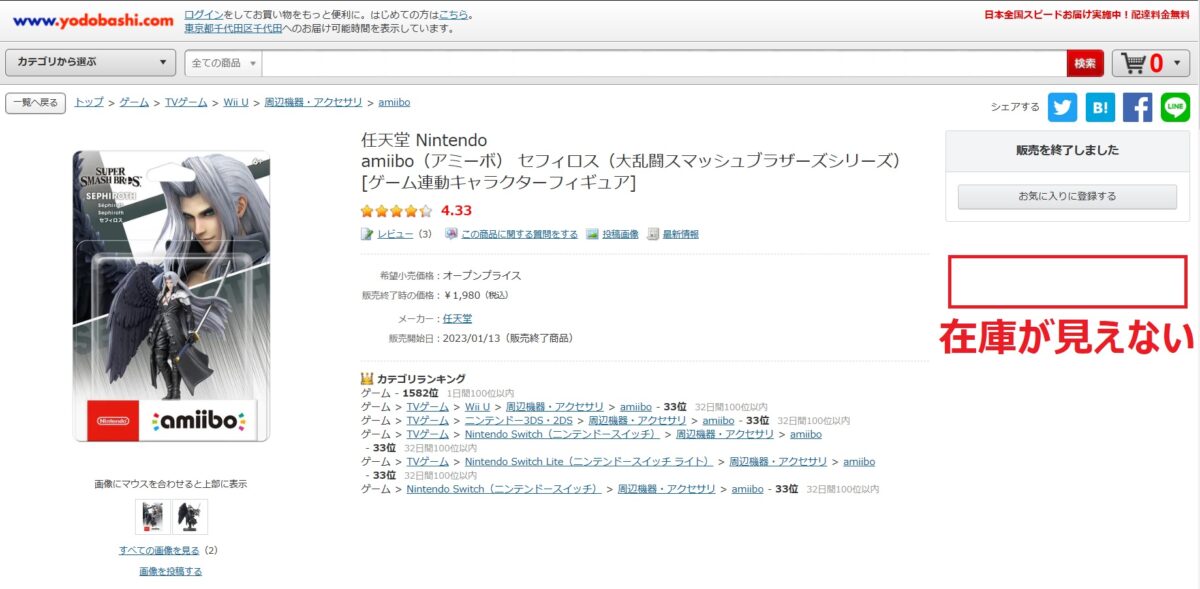Open ニンテンドー3DS・2DS in category ranking

tap(520, 421)
